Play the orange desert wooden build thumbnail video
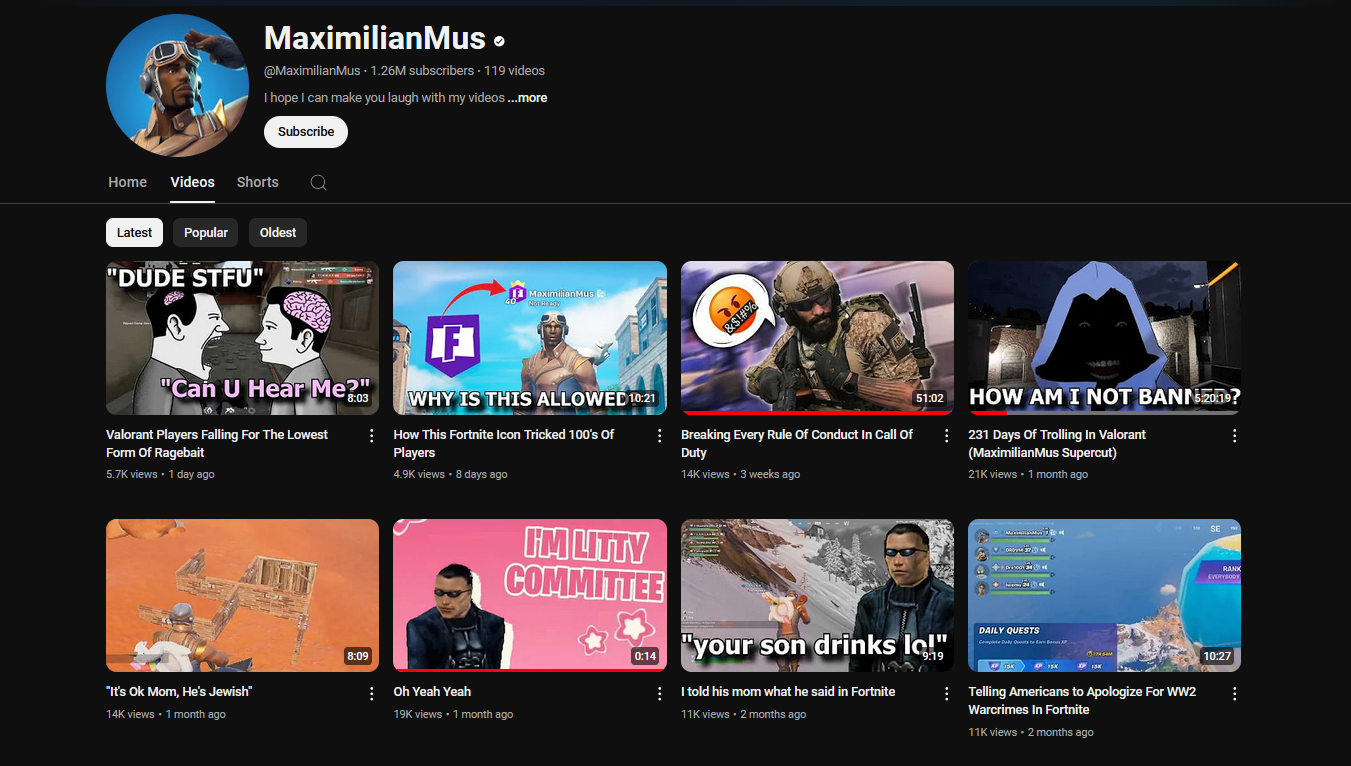The height and width of the screenshot is (766, 1351). (242, 595)
